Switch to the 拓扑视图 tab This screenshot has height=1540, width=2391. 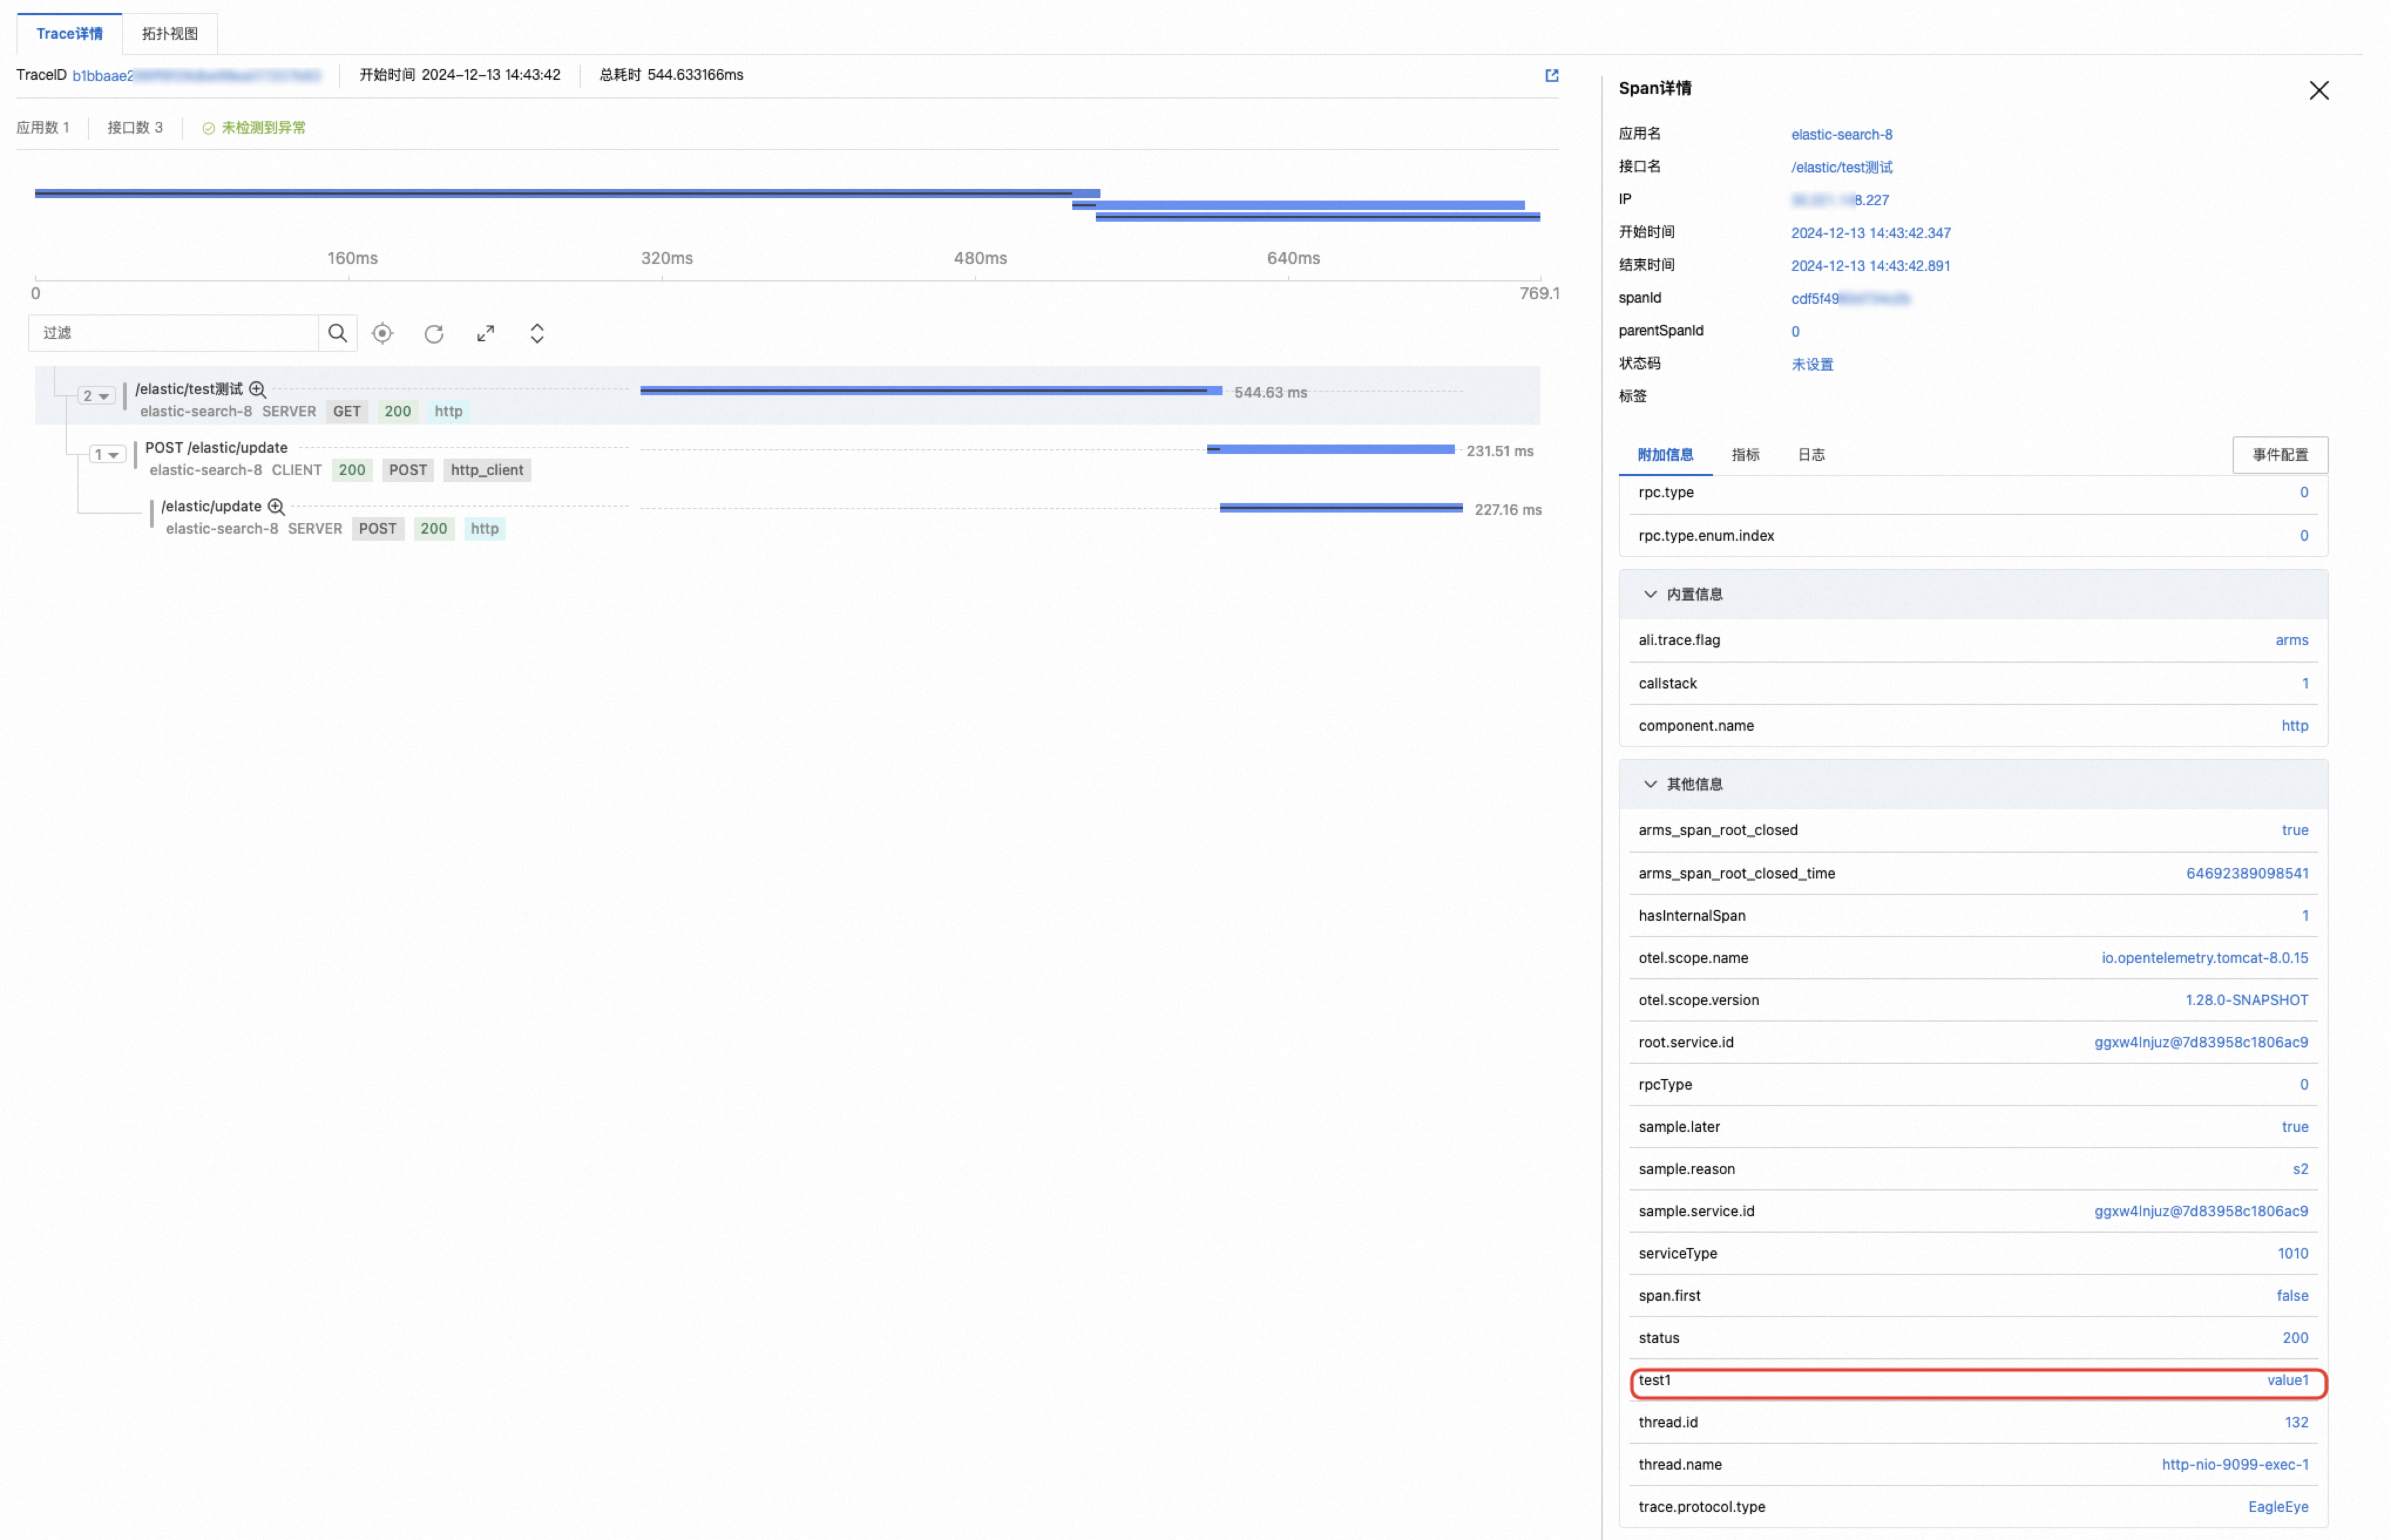170,34
